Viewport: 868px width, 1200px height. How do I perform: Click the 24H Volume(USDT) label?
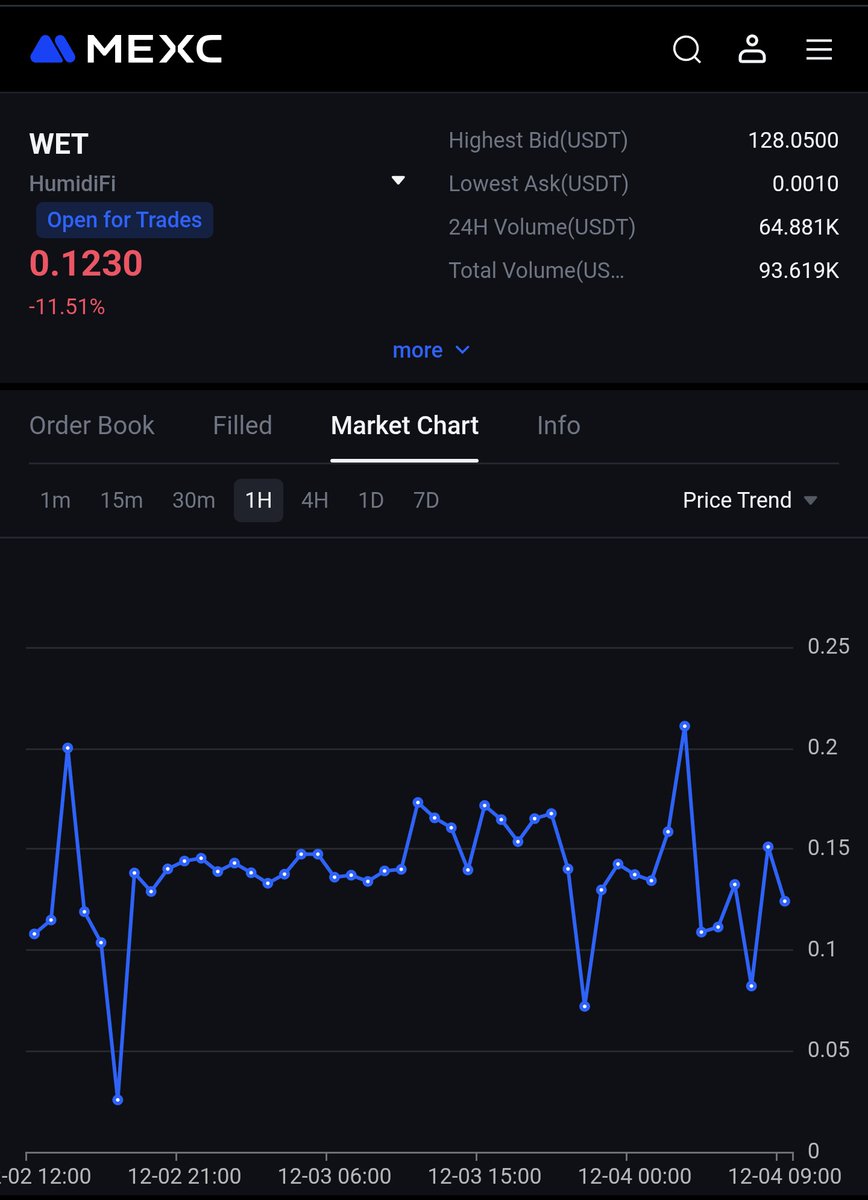click(542, 227)
